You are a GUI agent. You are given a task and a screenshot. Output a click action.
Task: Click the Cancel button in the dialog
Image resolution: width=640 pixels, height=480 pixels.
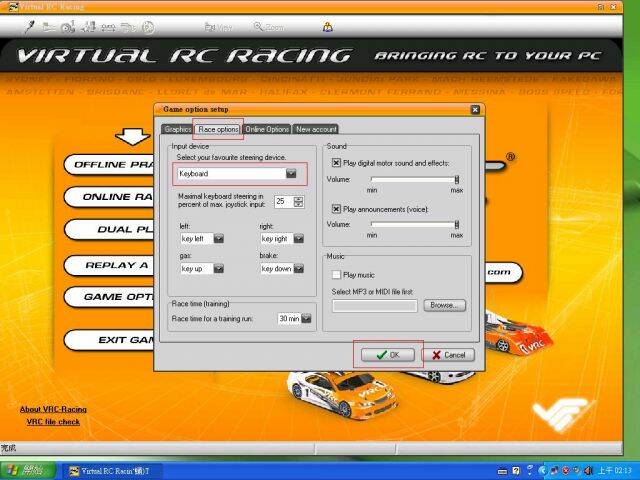coord(448,355)
